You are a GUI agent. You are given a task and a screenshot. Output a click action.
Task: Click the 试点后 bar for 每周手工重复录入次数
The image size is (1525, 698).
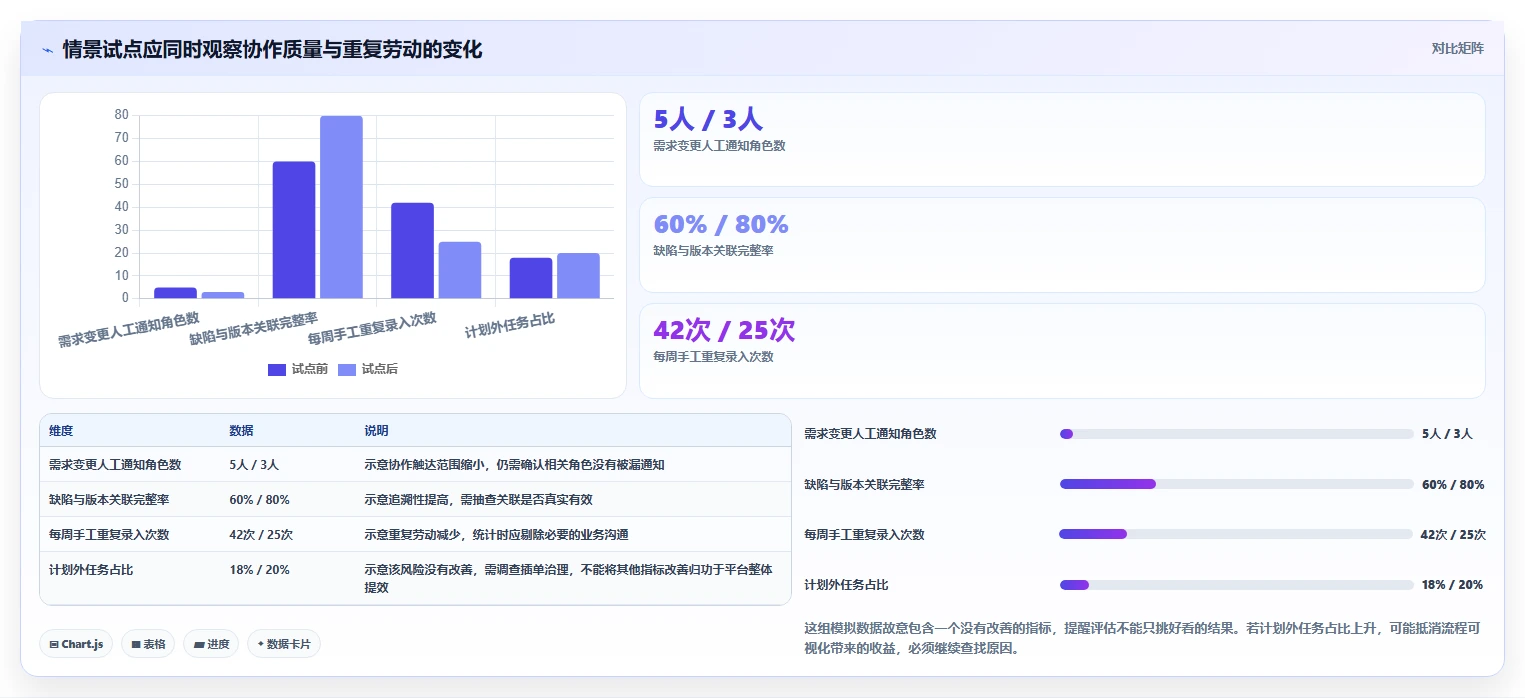point(460,270)
